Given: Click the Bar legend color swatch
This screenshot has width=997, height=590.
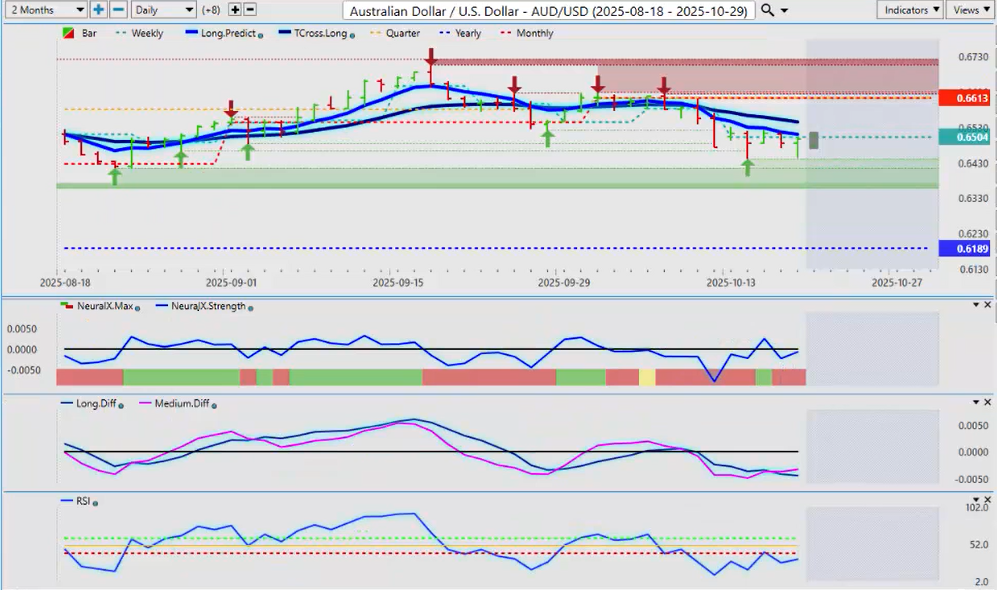Looking at the screenshot, I should coord(68,33).
